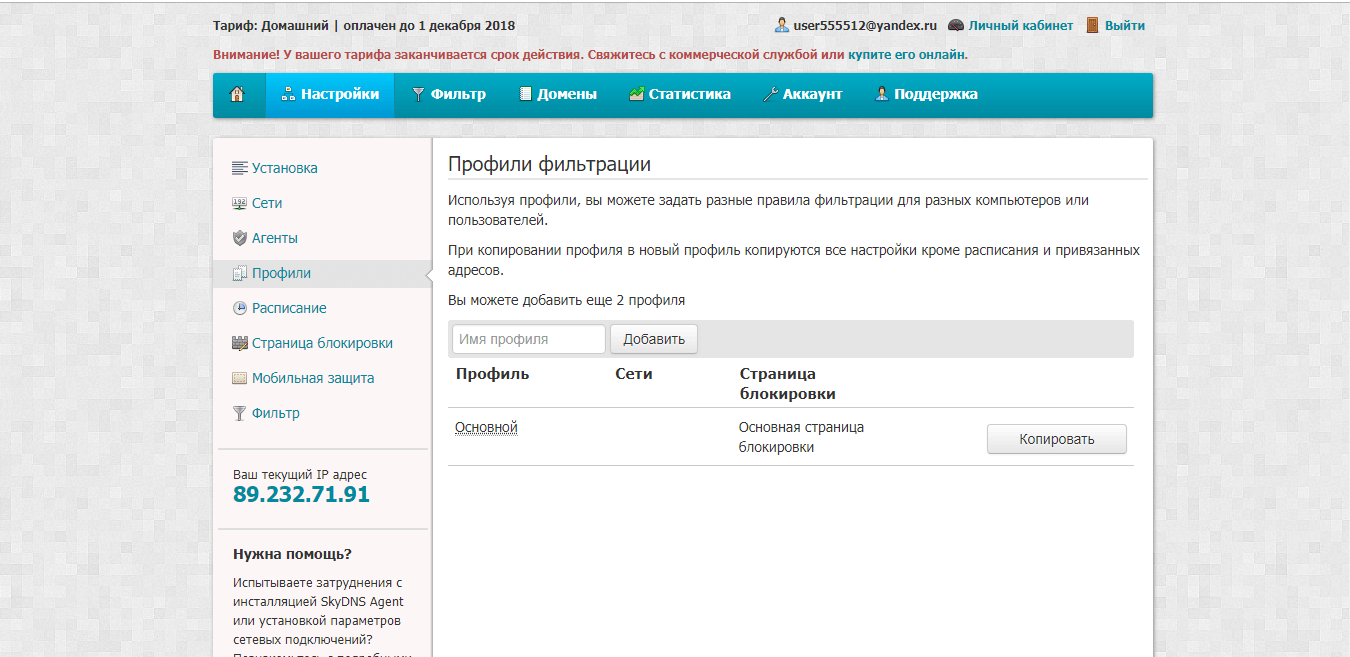Click the door icon next to Выйти

[1092, 26]
